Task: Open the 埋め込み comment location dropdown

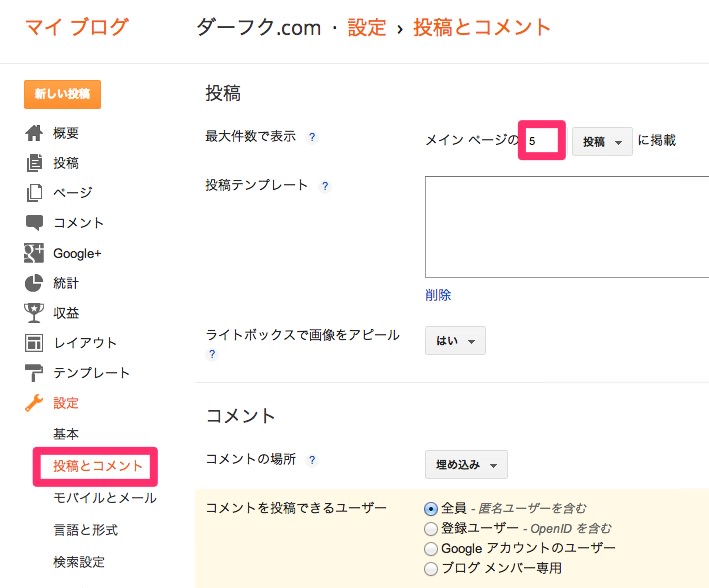Action: coord(466,465)
